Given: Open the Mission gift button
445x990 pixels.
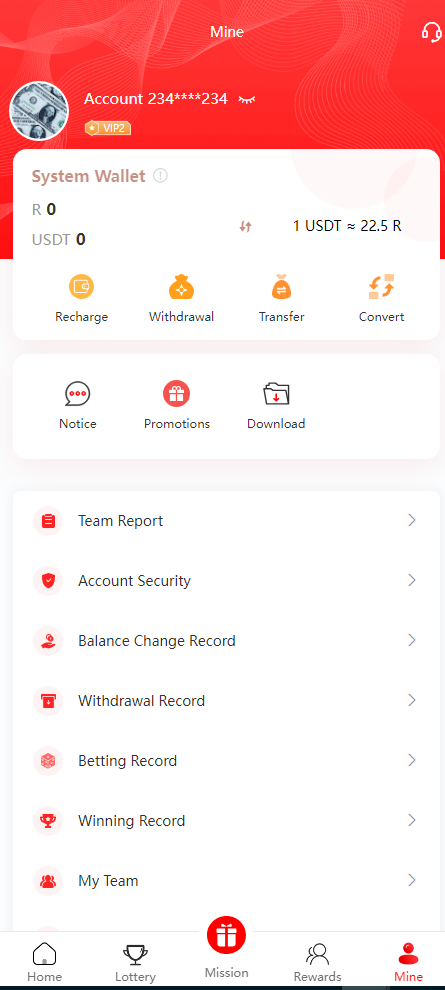Looking at the screenshot, I should coord(227,936).
